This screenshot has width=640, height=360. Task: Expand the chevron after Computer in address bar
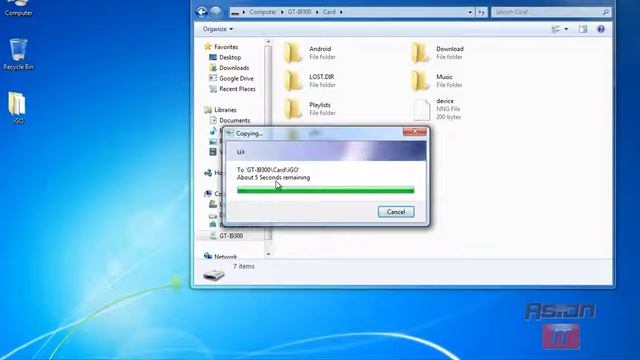click(x=282, y=12)
